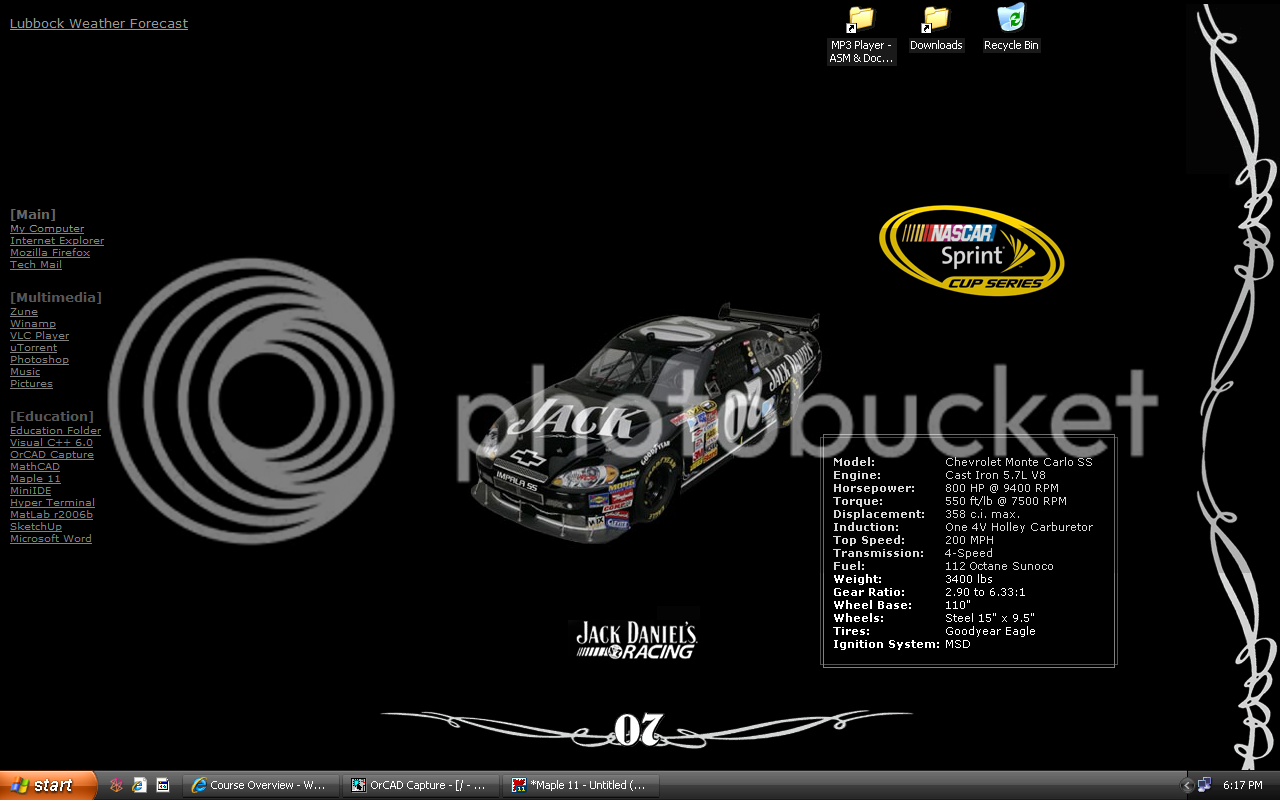Click the [Main] section heading
This screenshot has height=800, width=1280.
[33, 214]
